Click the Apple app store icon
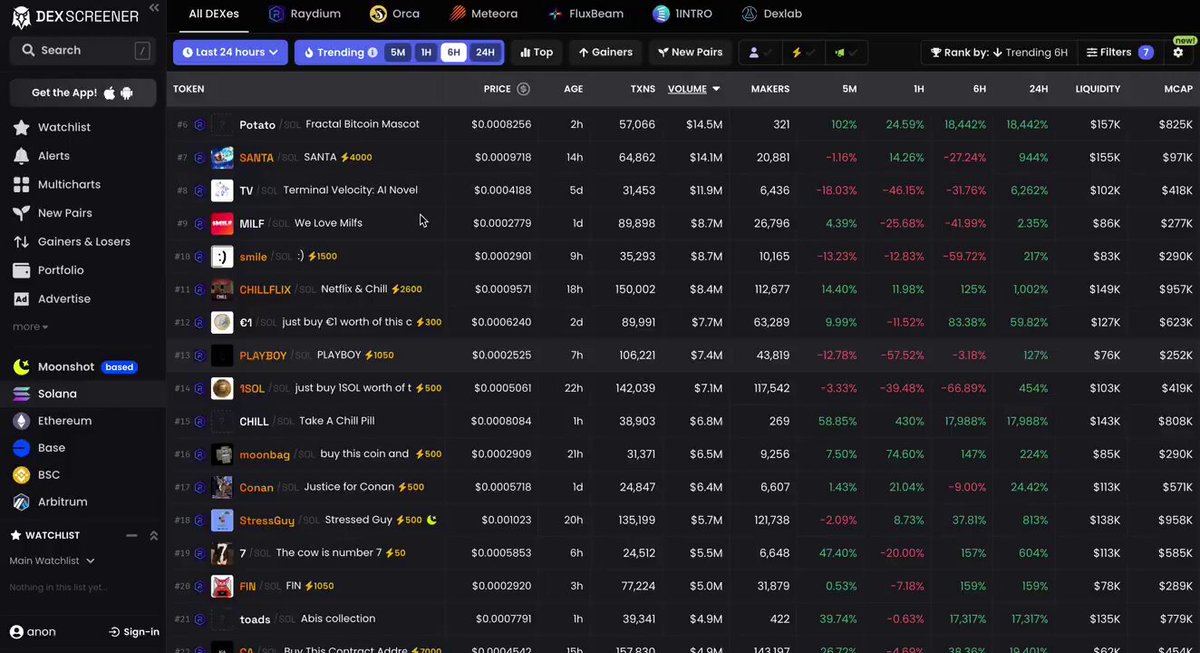1200x653 pixels. (x=109, y=93)
